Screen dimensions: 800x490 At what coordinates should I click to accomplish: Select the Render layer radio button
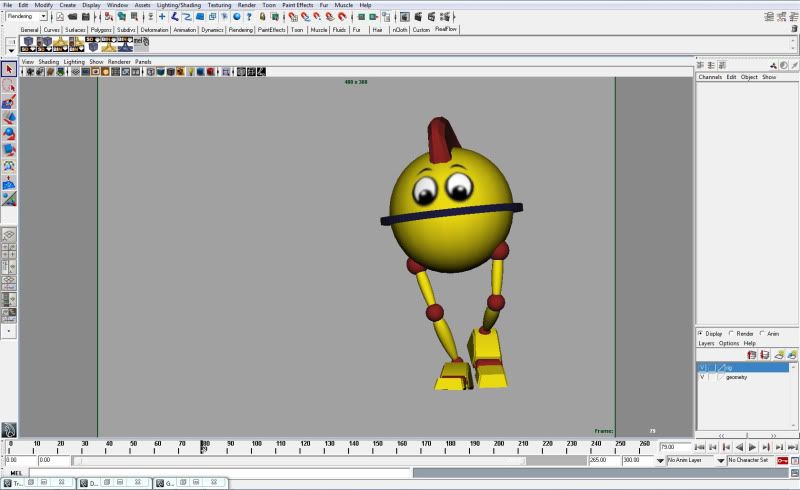click(731, 333)
